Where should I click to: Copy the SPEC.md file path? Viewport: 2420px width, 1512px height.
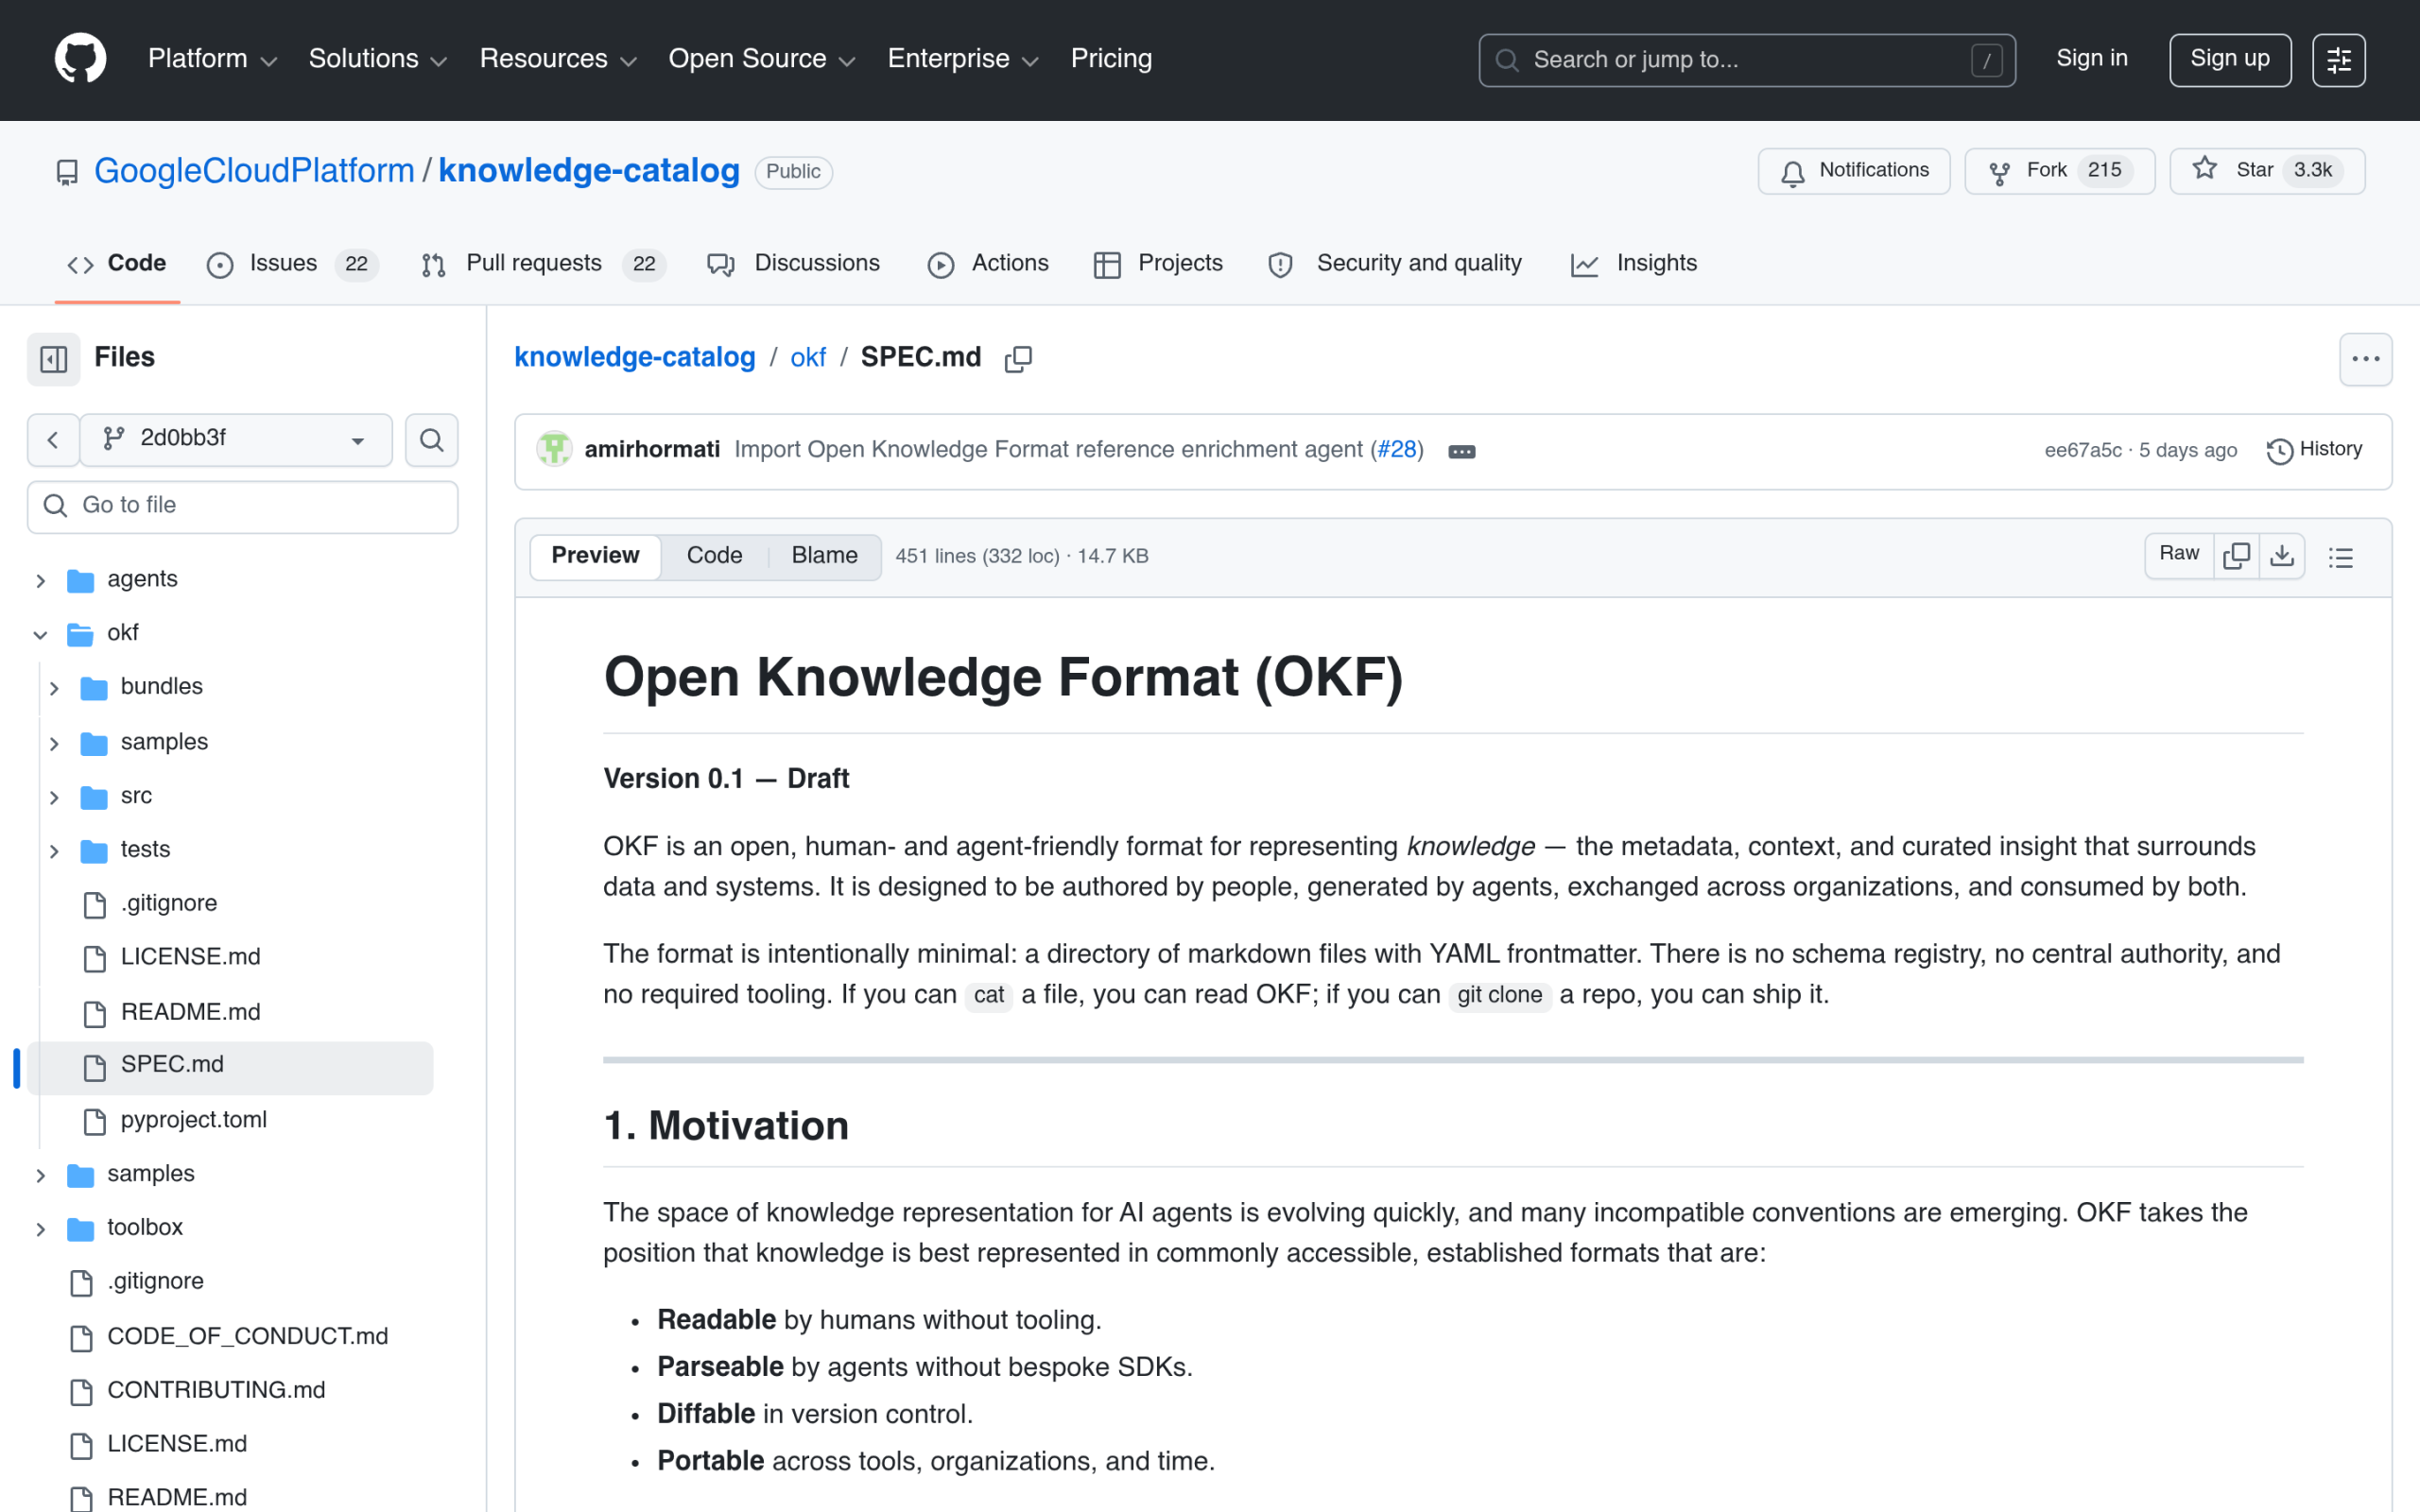coord(1018,358)
